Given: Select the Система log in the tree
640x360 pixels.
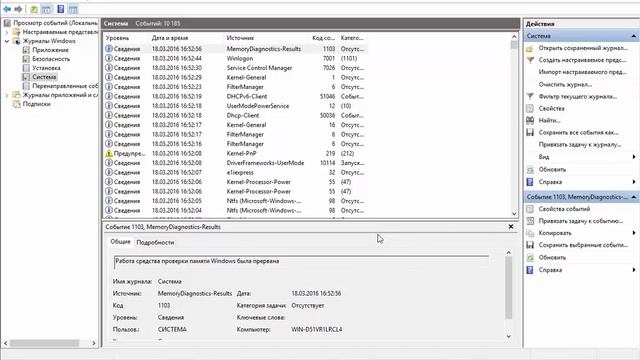Looking at the screenshot, I should click(44, 77).
